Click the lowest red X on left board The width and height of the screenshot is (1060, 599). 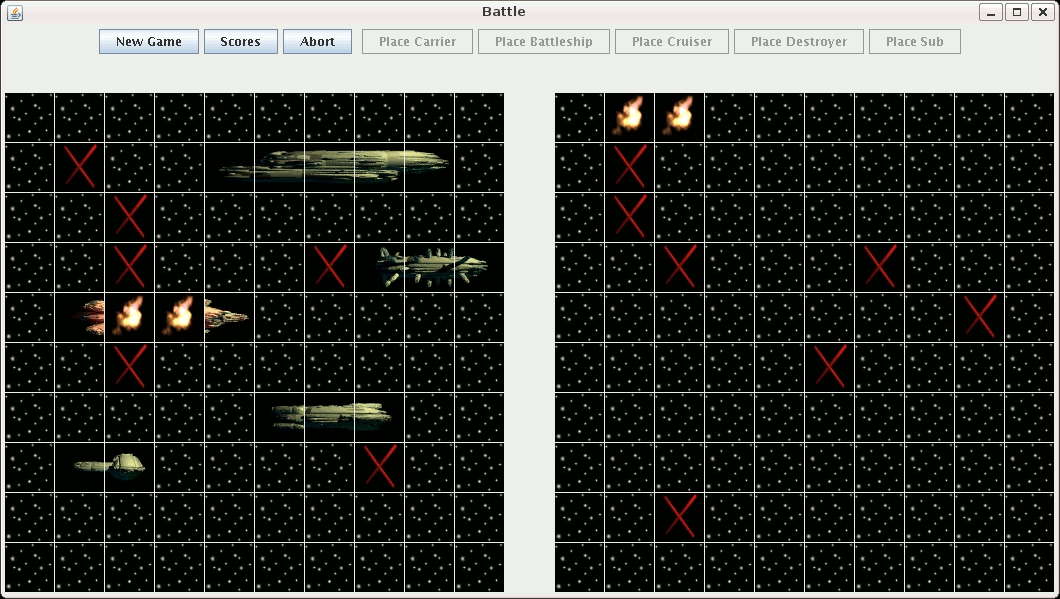tap(379, 467)
